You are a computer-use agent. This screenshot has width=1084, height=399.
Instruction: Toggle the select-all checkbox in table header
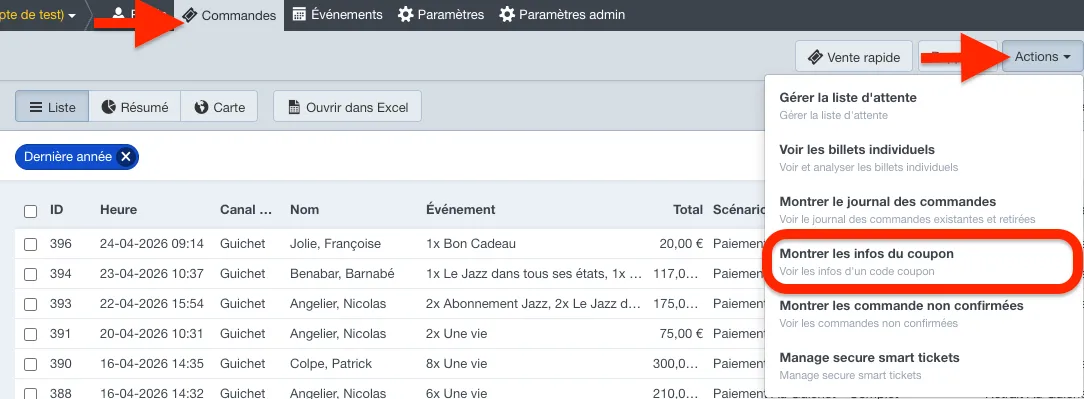tap(30, 211)
